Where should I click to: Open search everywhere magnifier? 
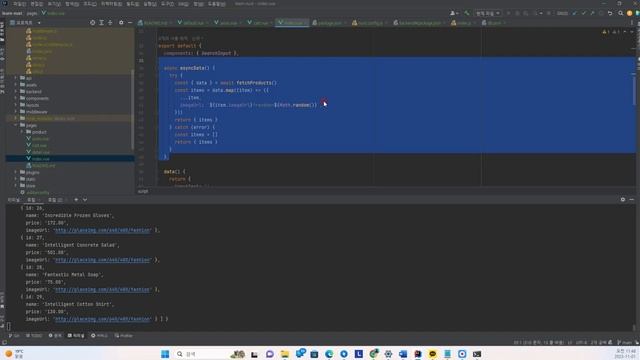click(x=620, y=13)
